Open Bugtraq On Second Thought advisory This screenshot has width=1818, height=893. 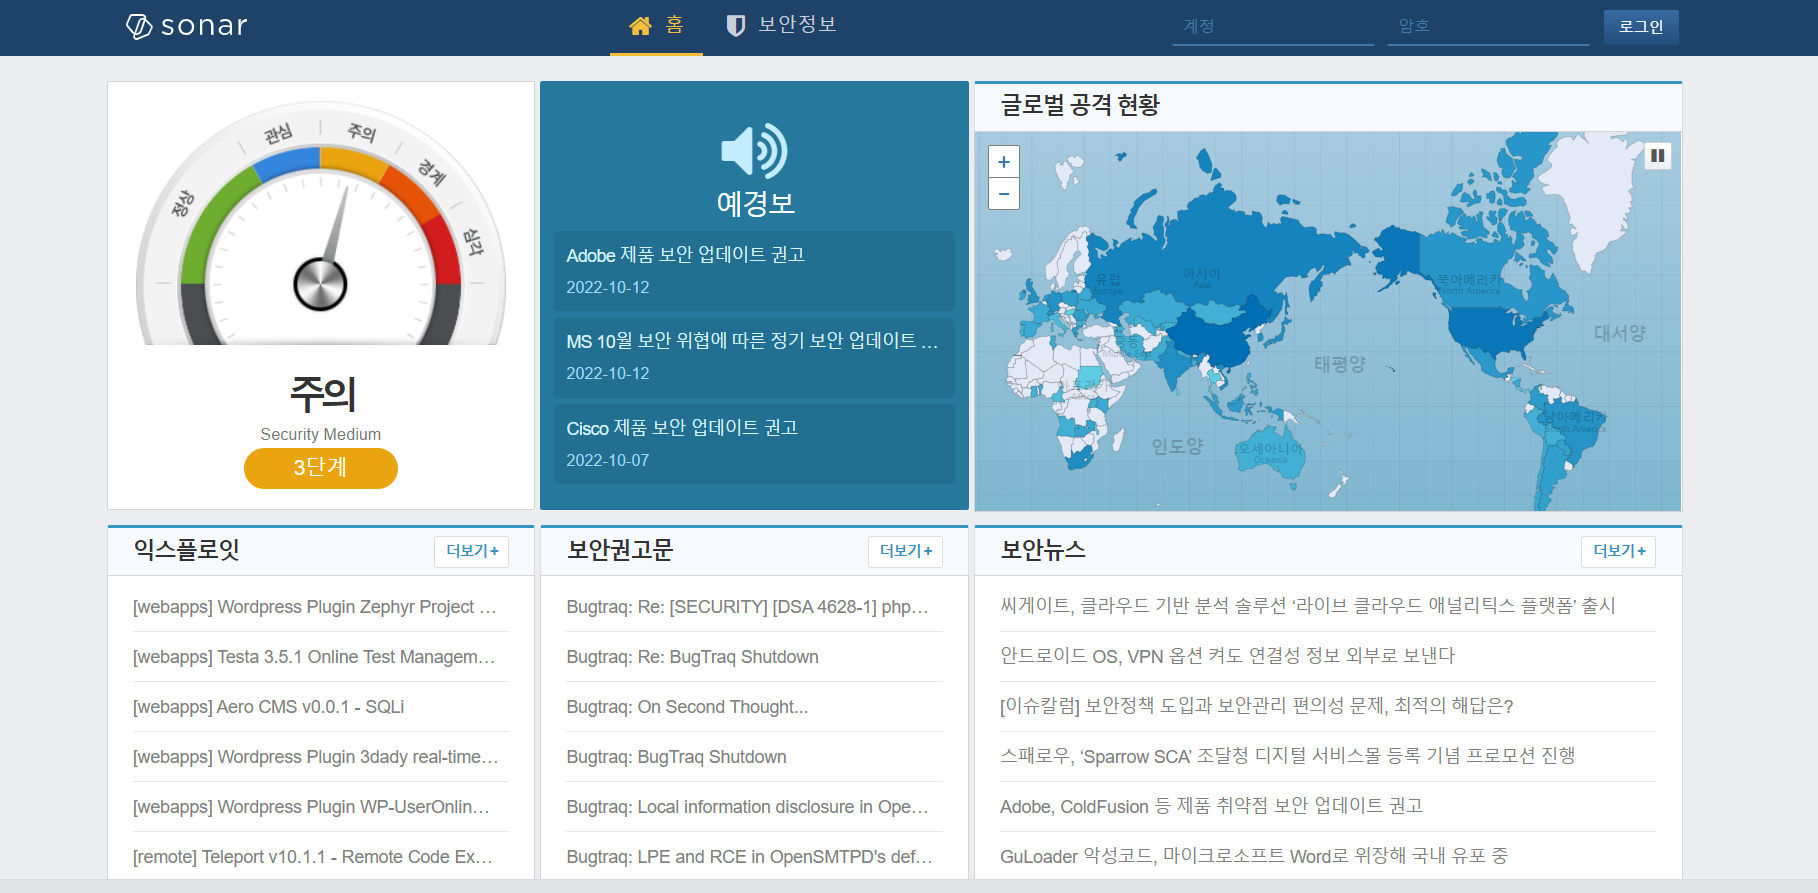click(687, 707)
